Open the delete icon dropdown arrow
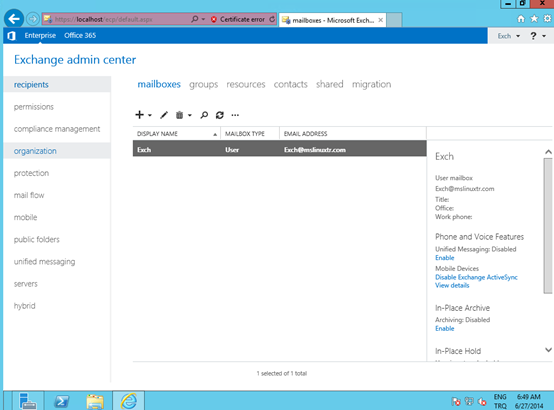 click(x=190, y=115)
